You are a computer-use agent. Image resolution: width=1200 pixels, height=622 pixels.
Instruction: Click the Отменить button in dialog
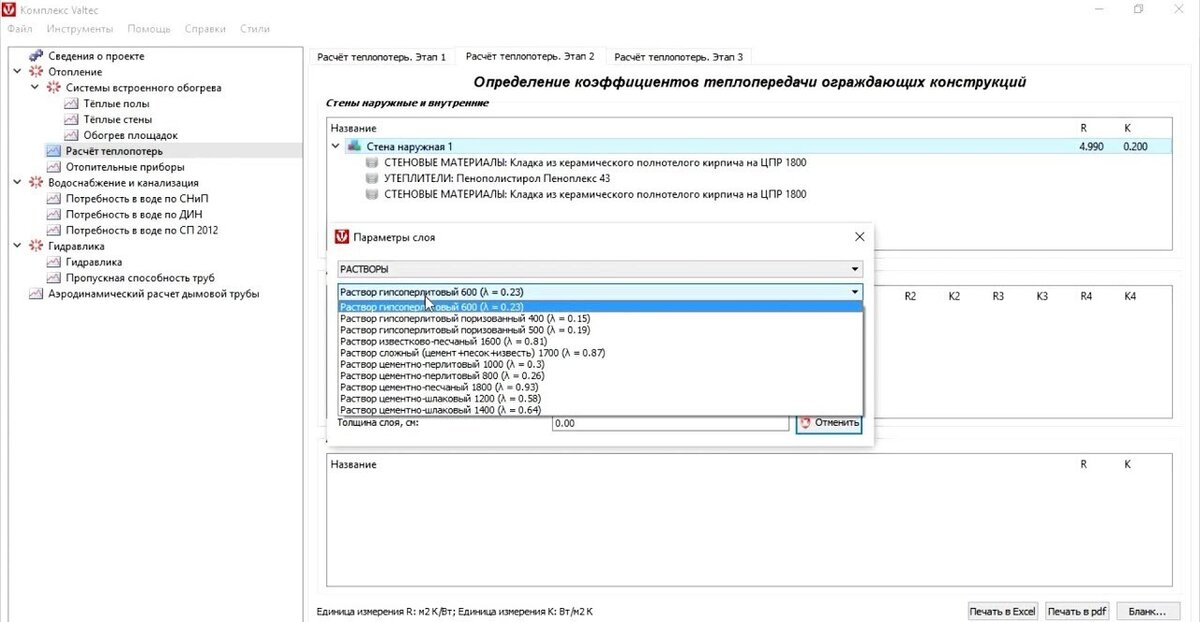pos(829,422)
